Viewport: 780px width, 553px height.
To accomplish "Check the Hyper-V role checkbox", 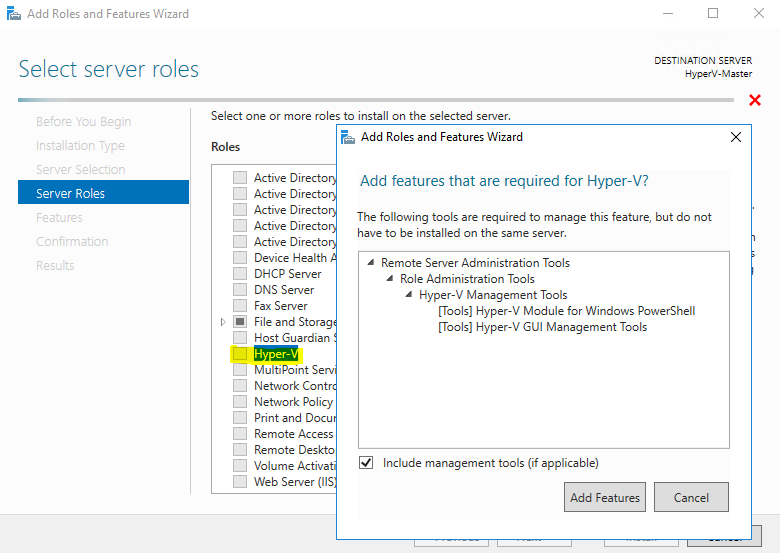I will tap(240, 354).
